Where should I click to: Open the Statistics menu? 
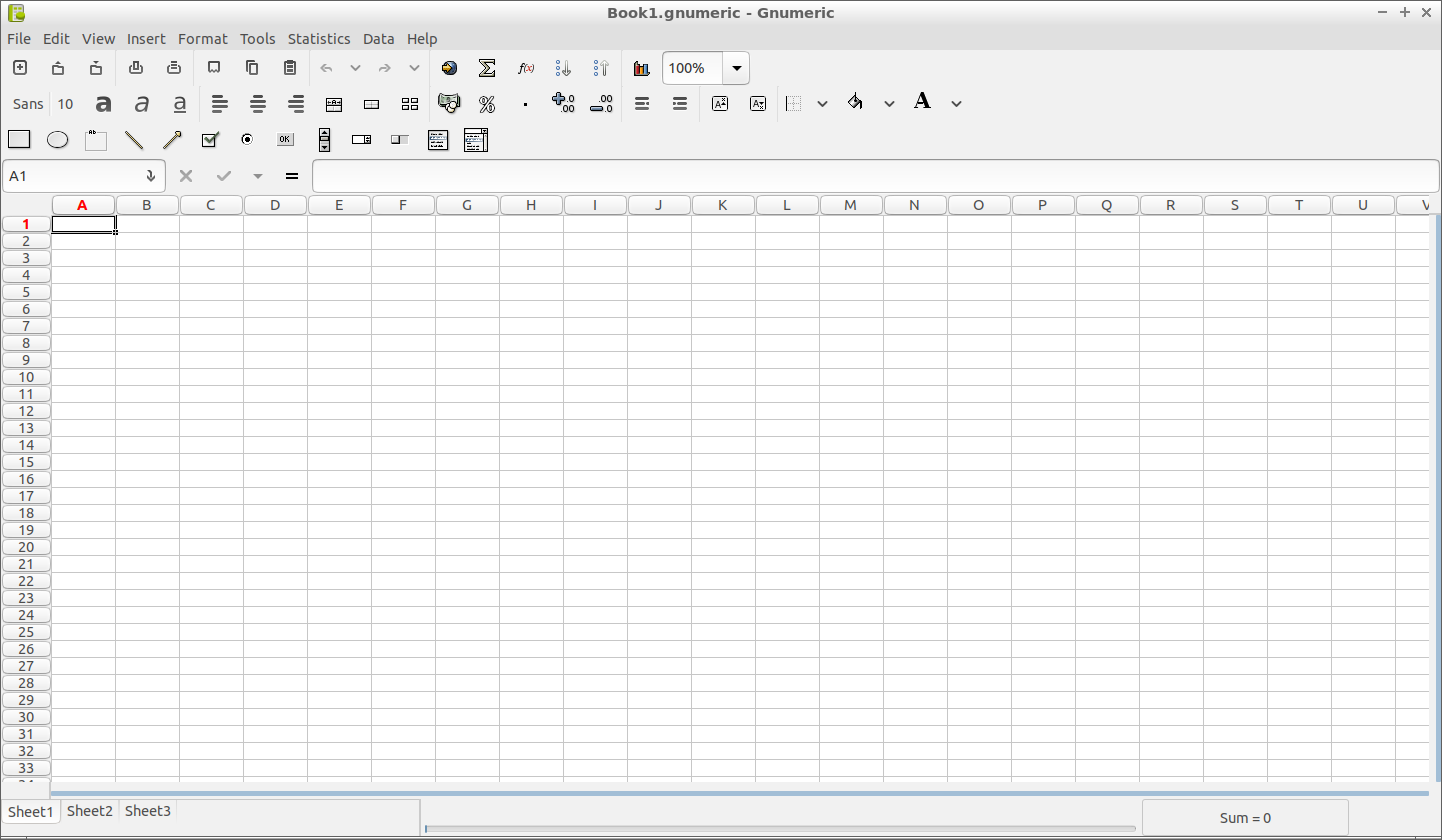click(x=318, y=38)
